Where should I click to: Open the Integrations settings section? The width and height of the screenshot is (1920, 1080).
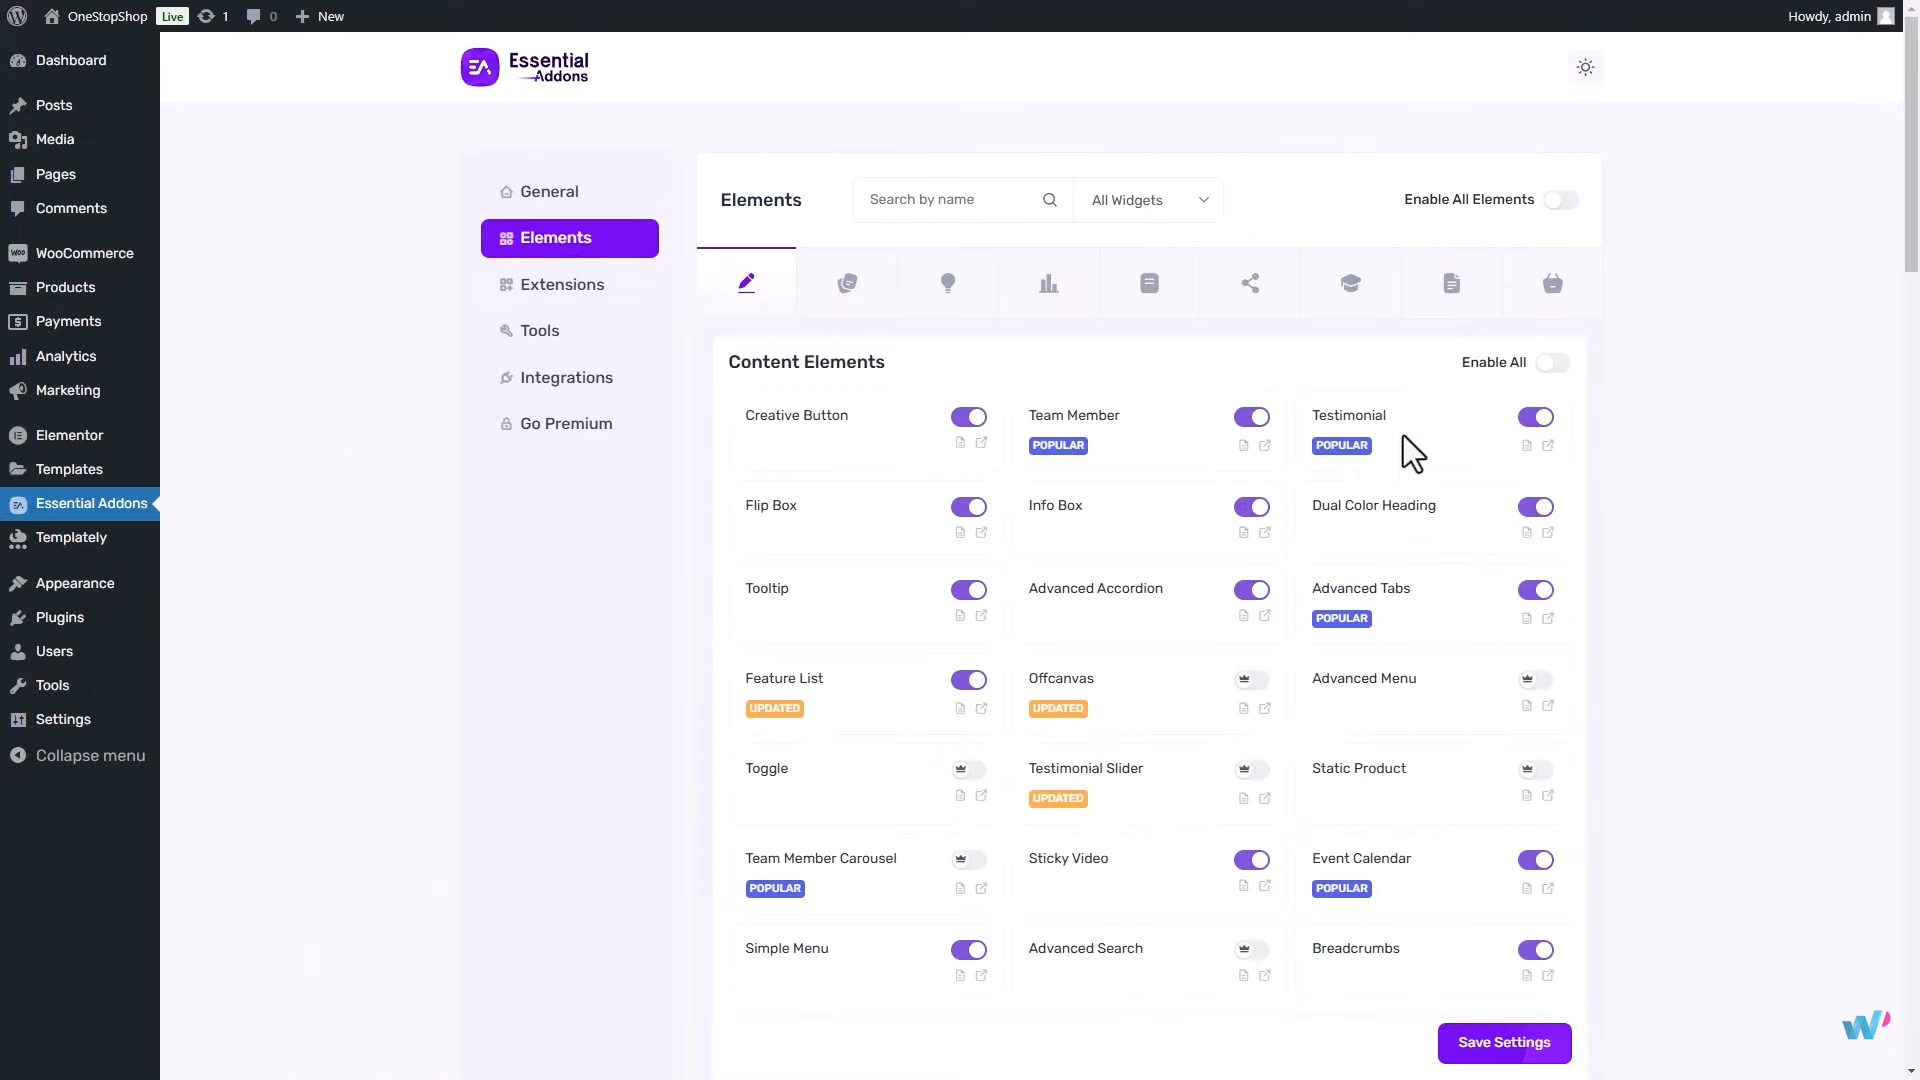pos(566,377)
